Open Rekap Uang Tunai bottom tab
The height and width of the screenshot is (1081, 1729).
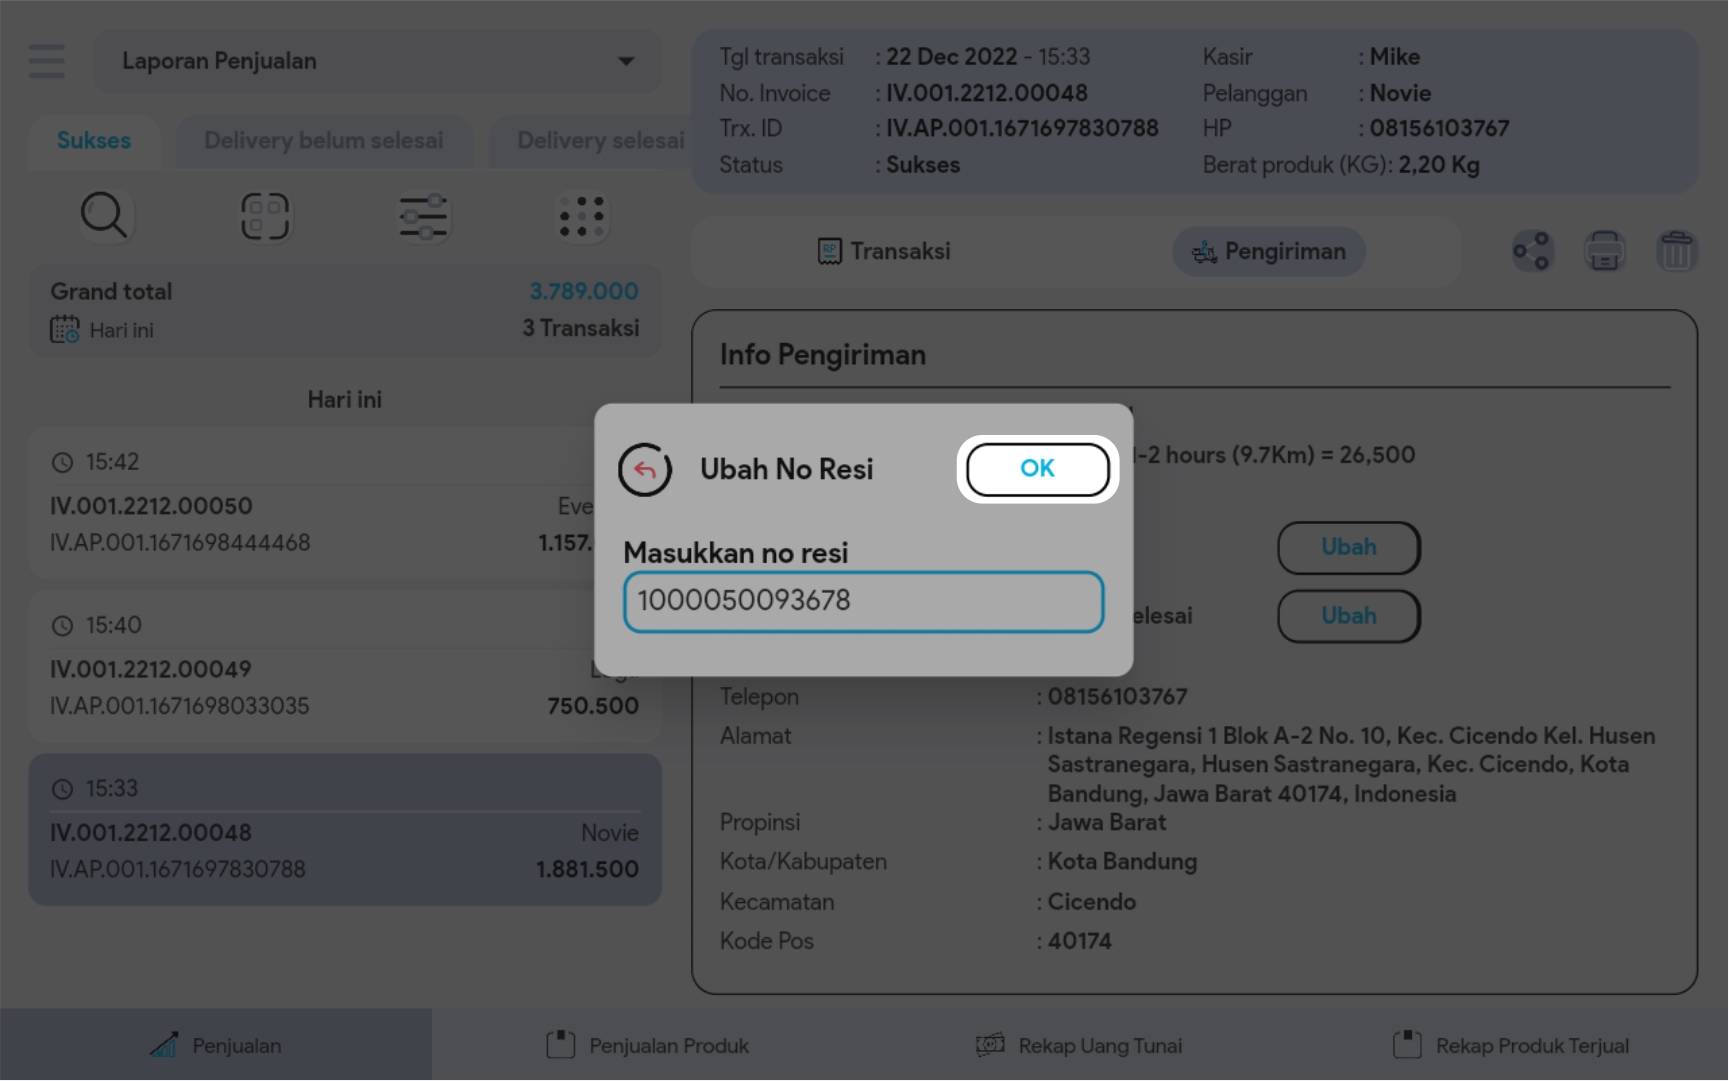[x=1080, y=1046]
